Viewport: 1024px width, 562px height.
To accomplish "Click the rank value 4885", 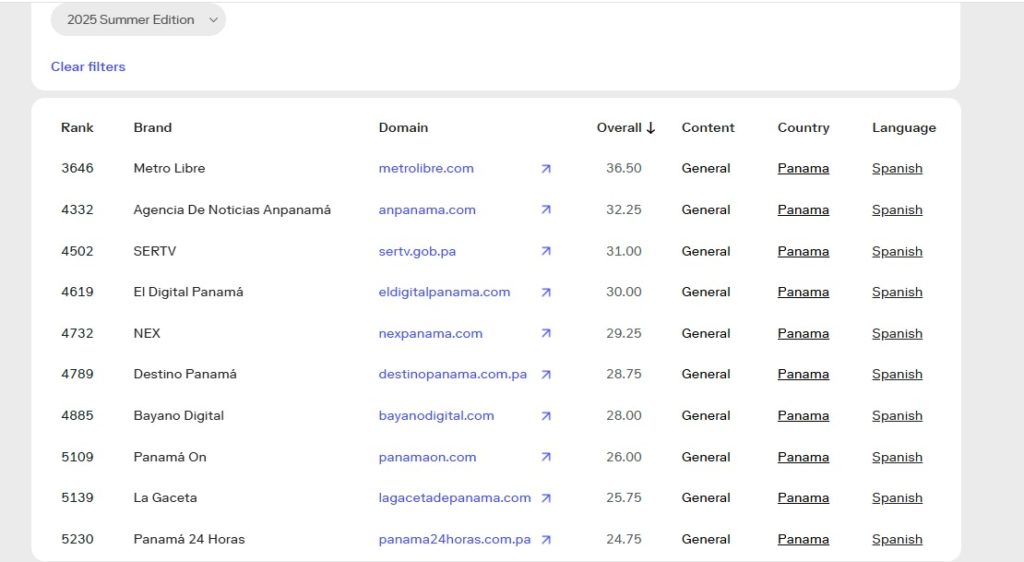I will point(77,416).
